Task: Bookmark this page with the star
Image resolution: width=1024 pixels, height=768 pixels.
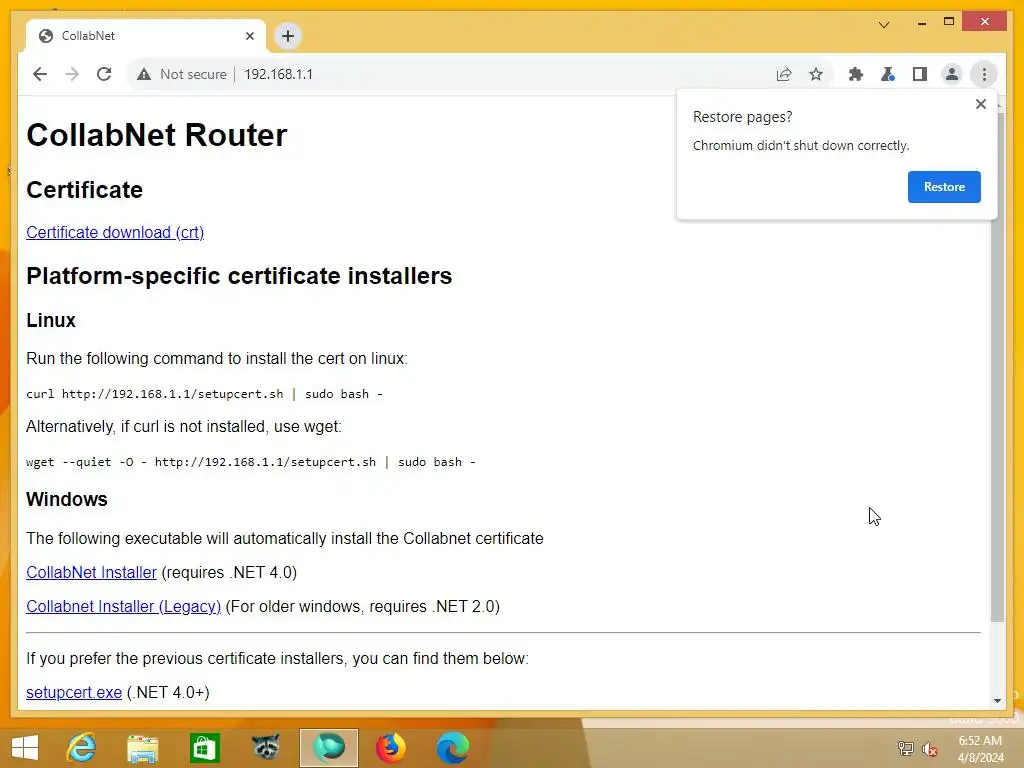Action: click(x=816, y=74)
